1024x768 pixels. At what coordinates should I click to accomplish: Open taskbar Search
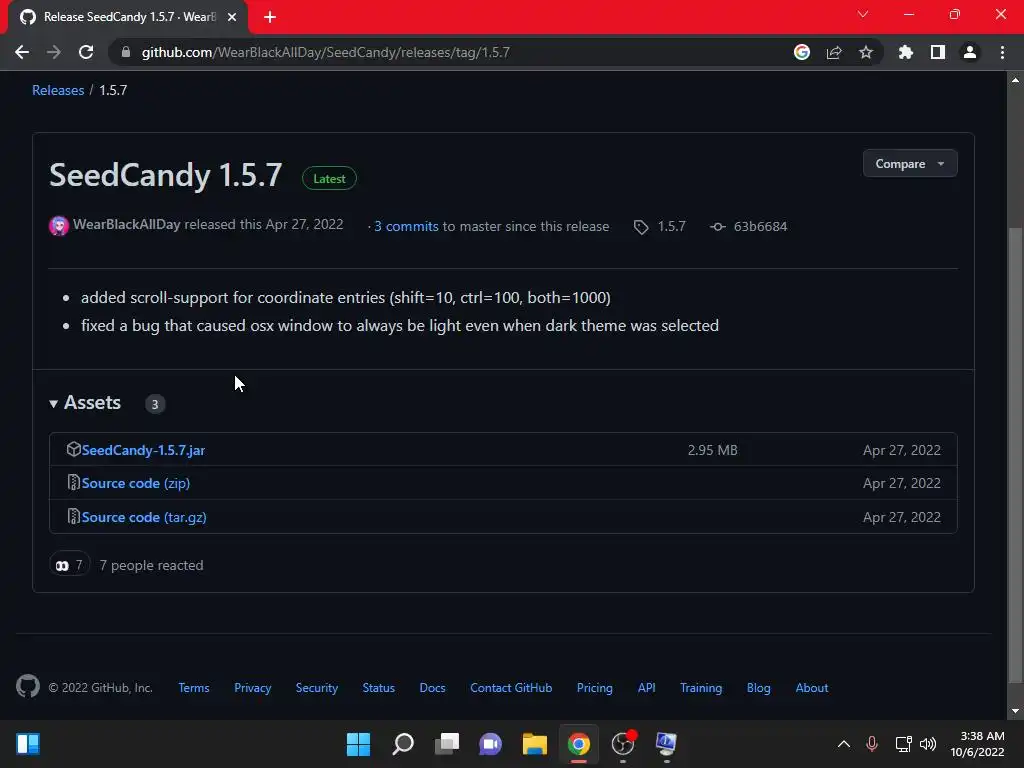coord(403,744)
